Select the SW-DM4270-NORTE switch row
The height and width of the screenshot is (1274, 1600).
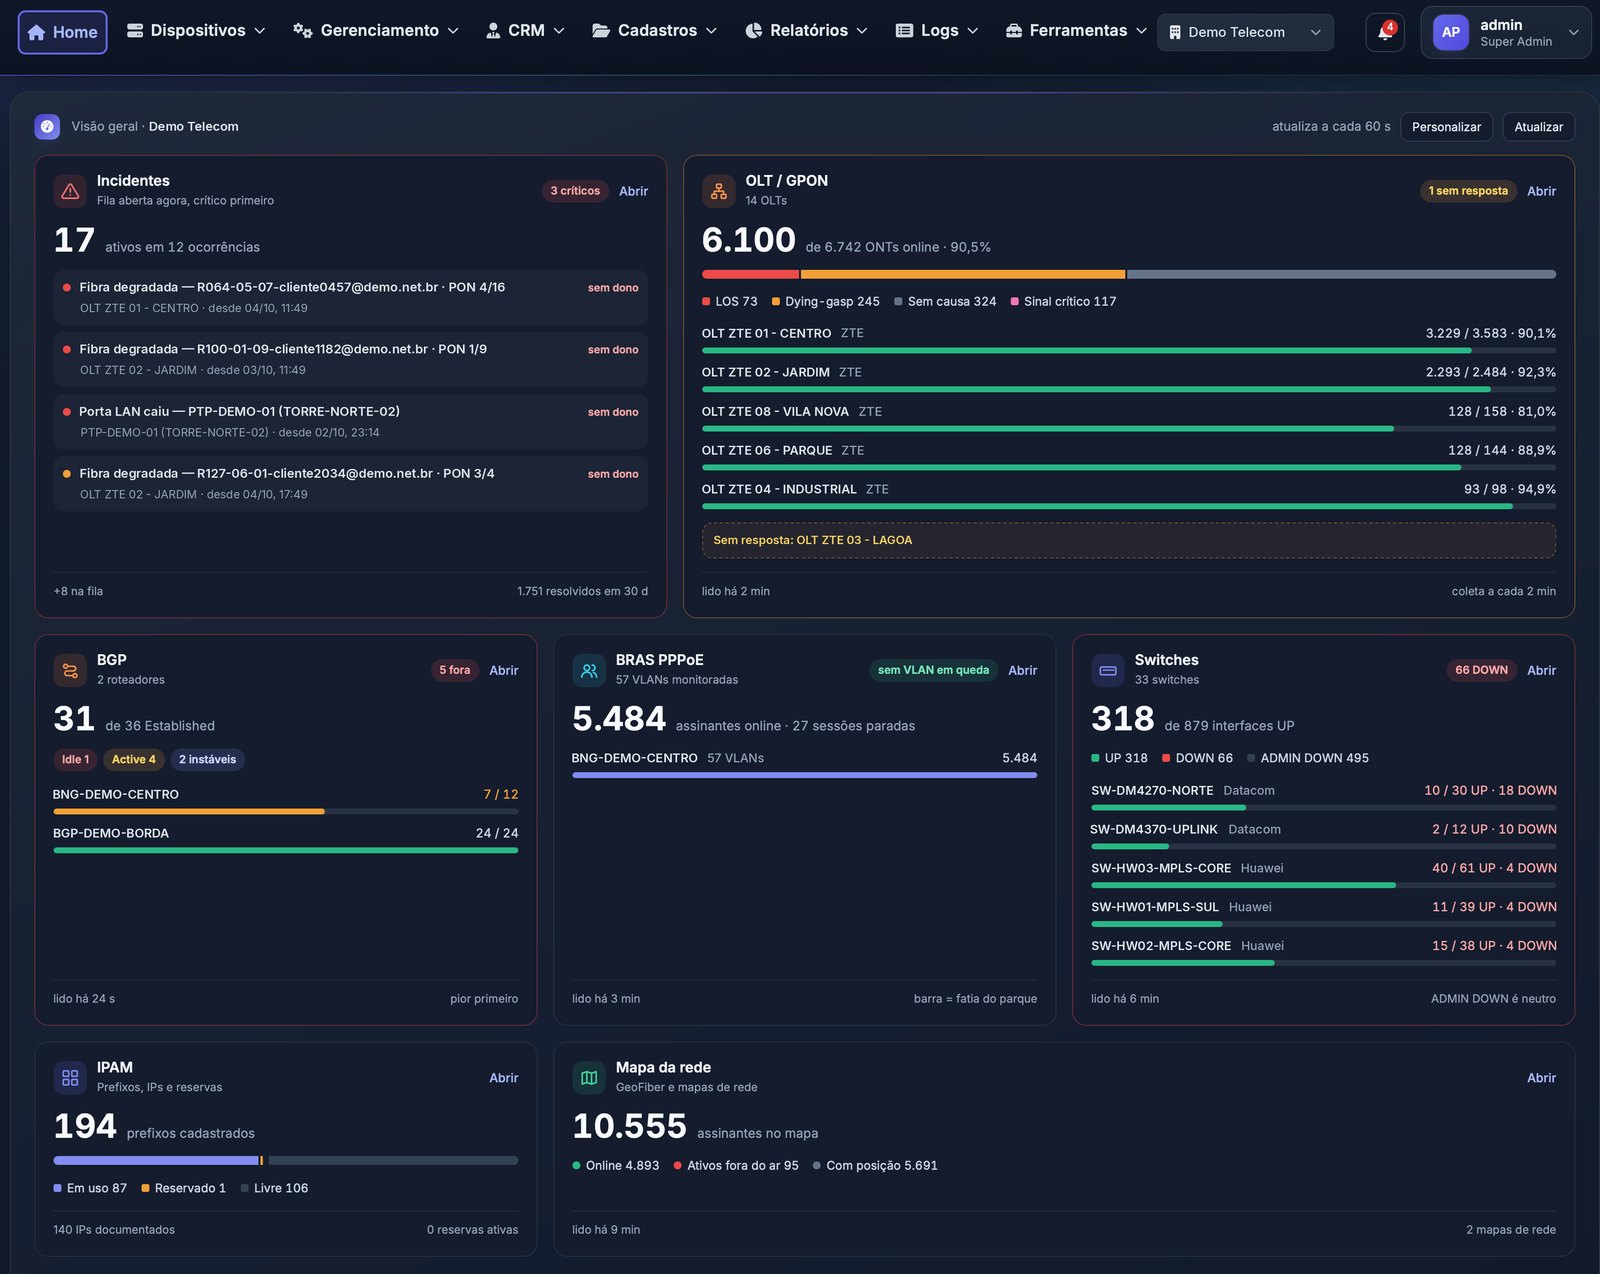coord(1323,797)
